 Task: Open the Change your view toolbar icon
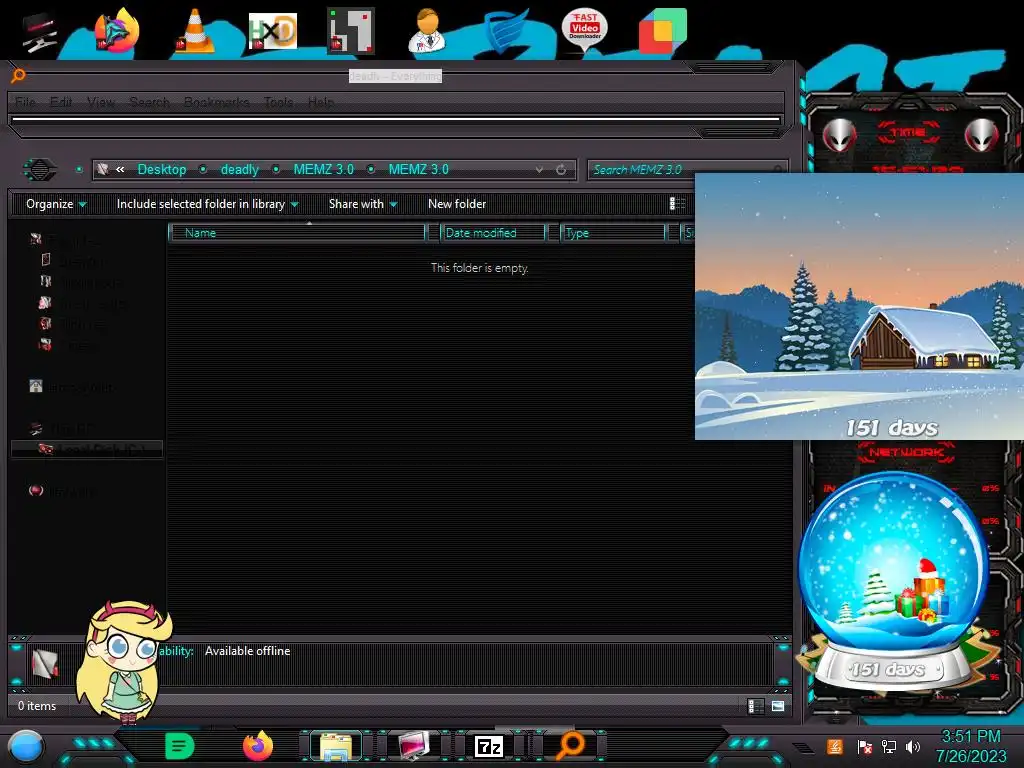tap(677, 204)
